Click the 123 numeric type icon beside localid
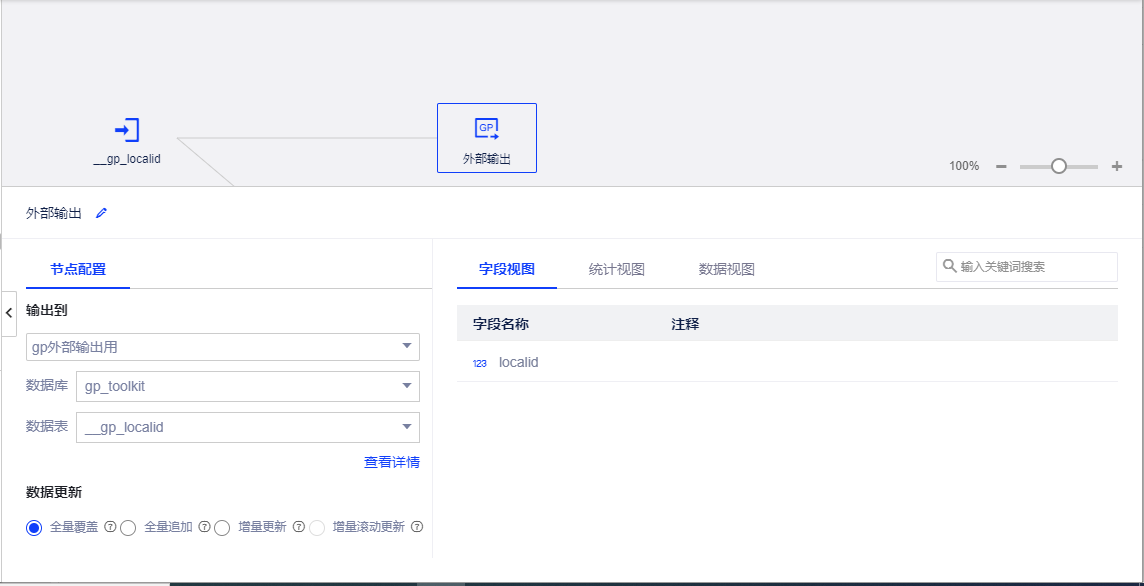The height and width of the screenshot is (586, 1144). click(x=480, y=363)
